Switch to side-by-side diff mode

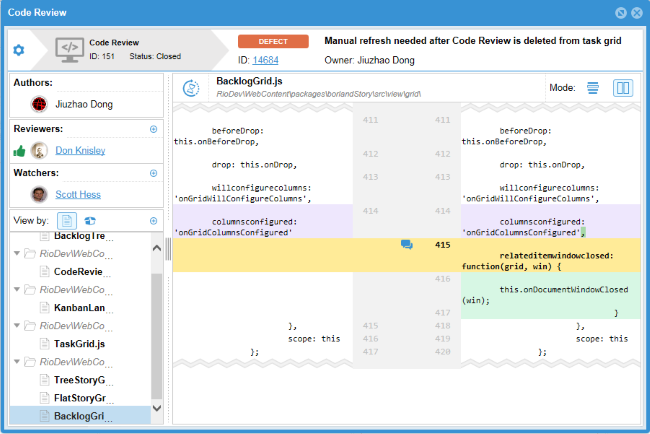(x=623, y=88)
